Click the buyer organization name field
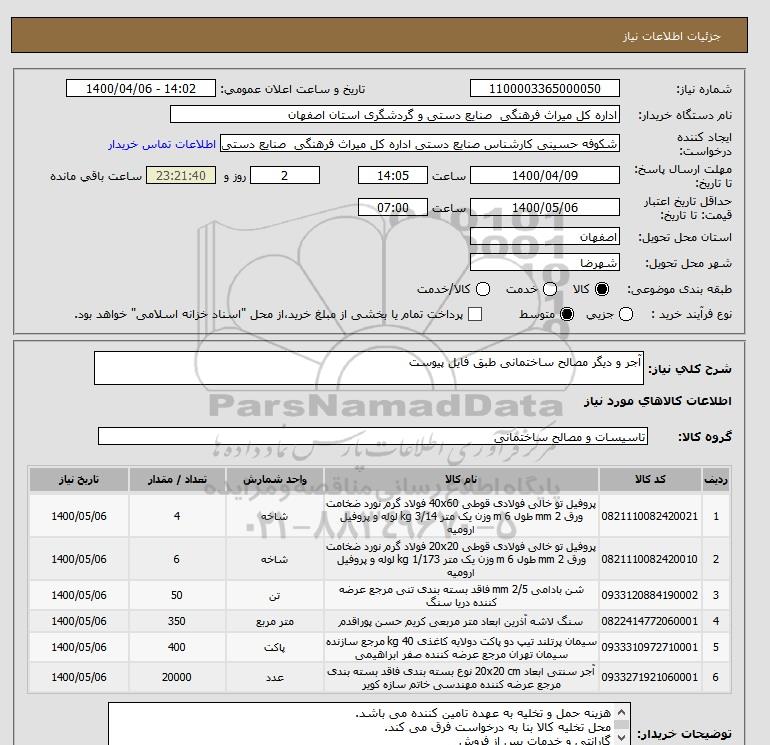 [395, 114]
